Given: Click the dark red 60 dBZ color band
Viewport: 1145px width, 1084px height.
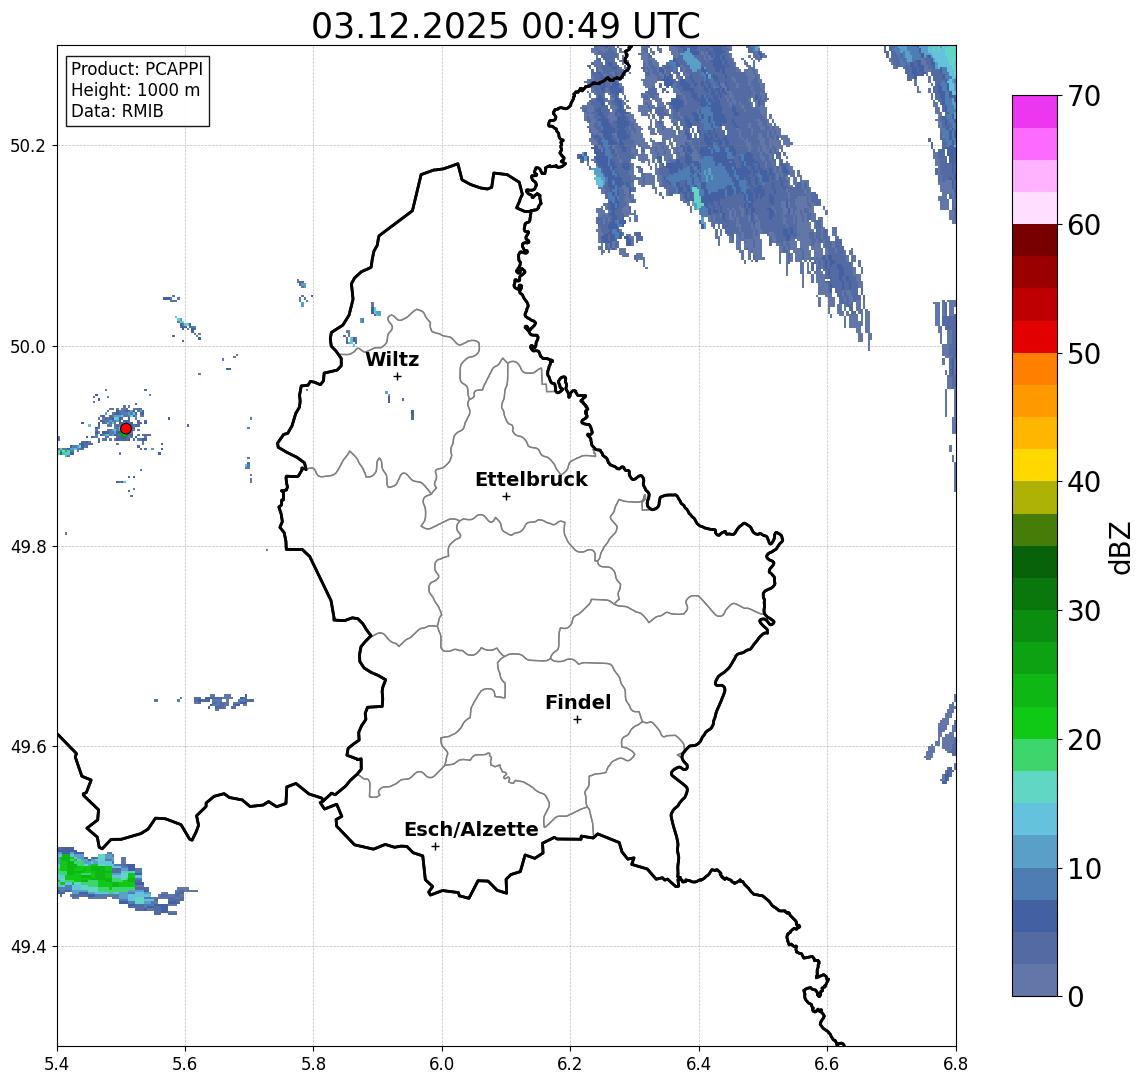Looking at the screenshot, I should (1035, 240).
